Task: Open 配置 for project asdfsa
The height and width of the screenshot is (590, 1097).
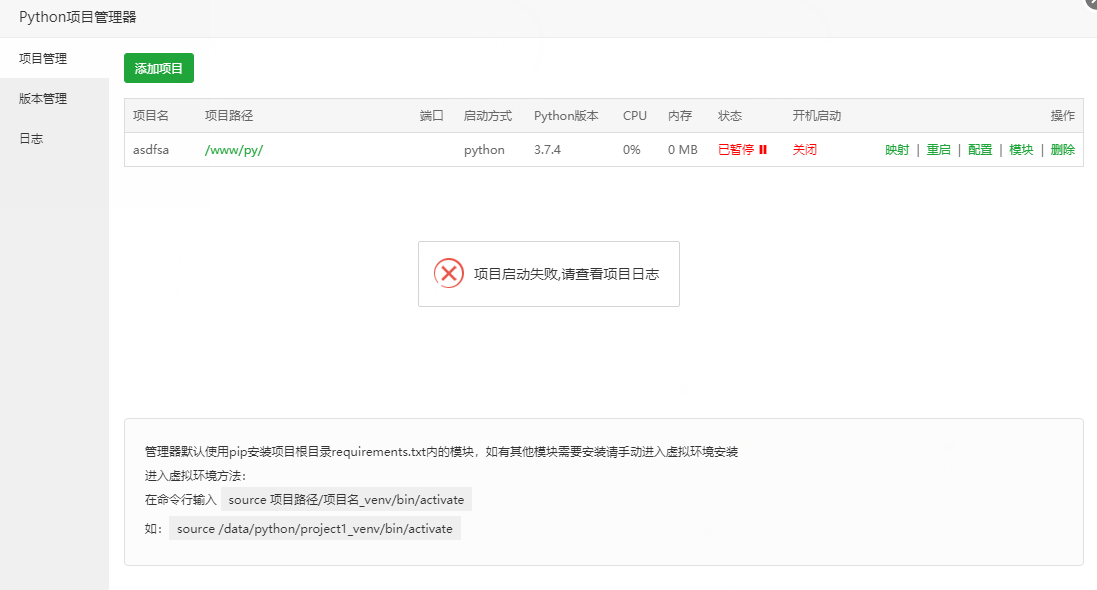Action: coord(980,150)
